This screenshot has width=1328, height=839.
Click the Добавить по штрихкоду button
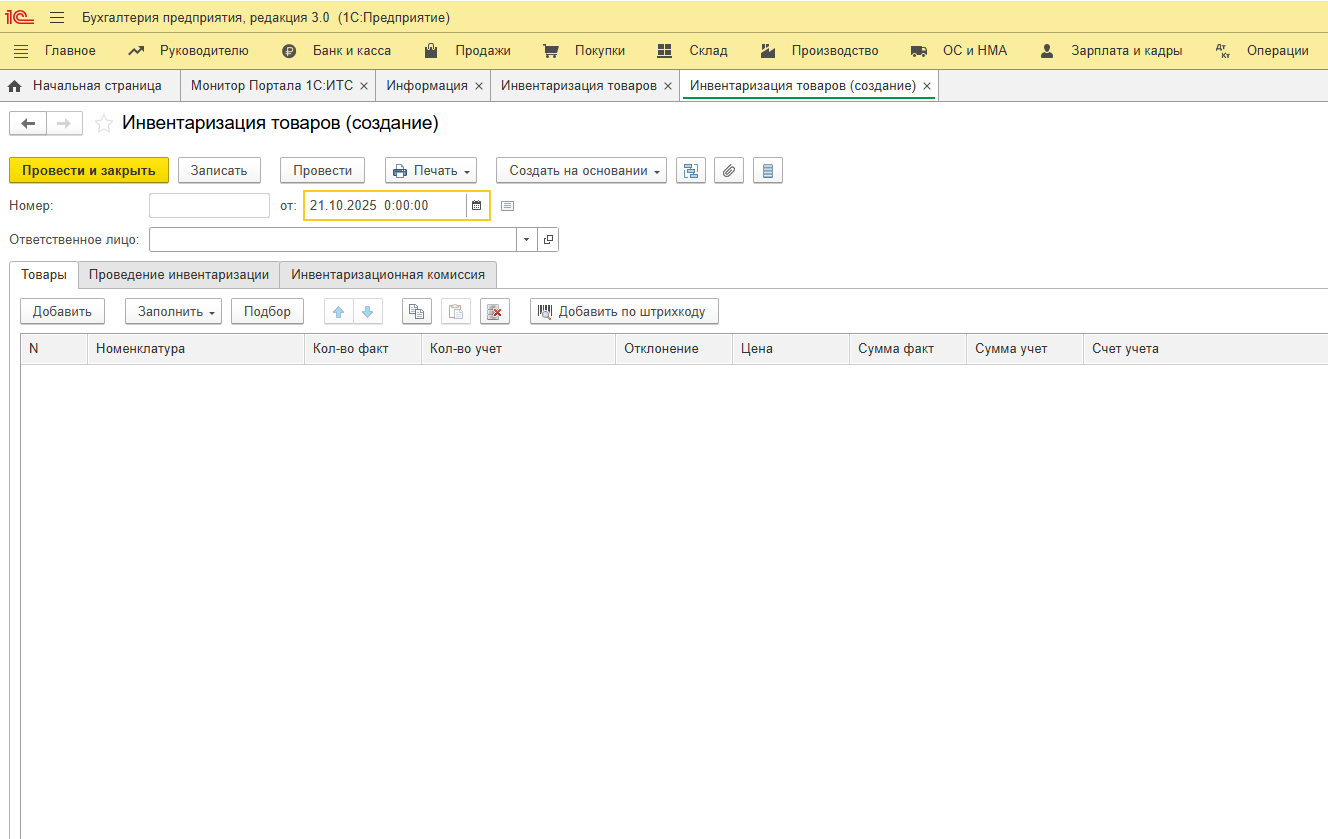pyautogui.click(x=624, y=312)
